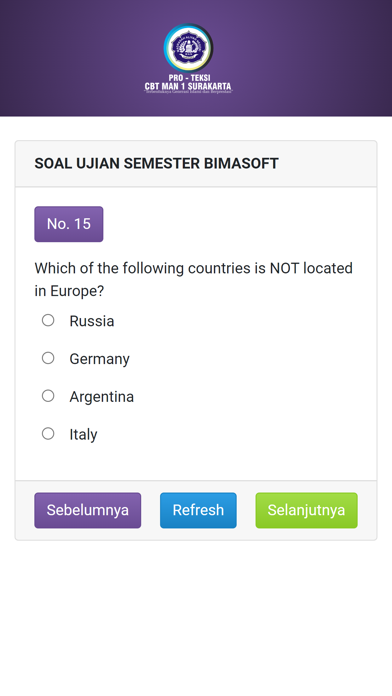Image resolution: width=392 pixels, height=696 pixels.
Task: Click the Italy answer label text
Action: tap(83, 434)
